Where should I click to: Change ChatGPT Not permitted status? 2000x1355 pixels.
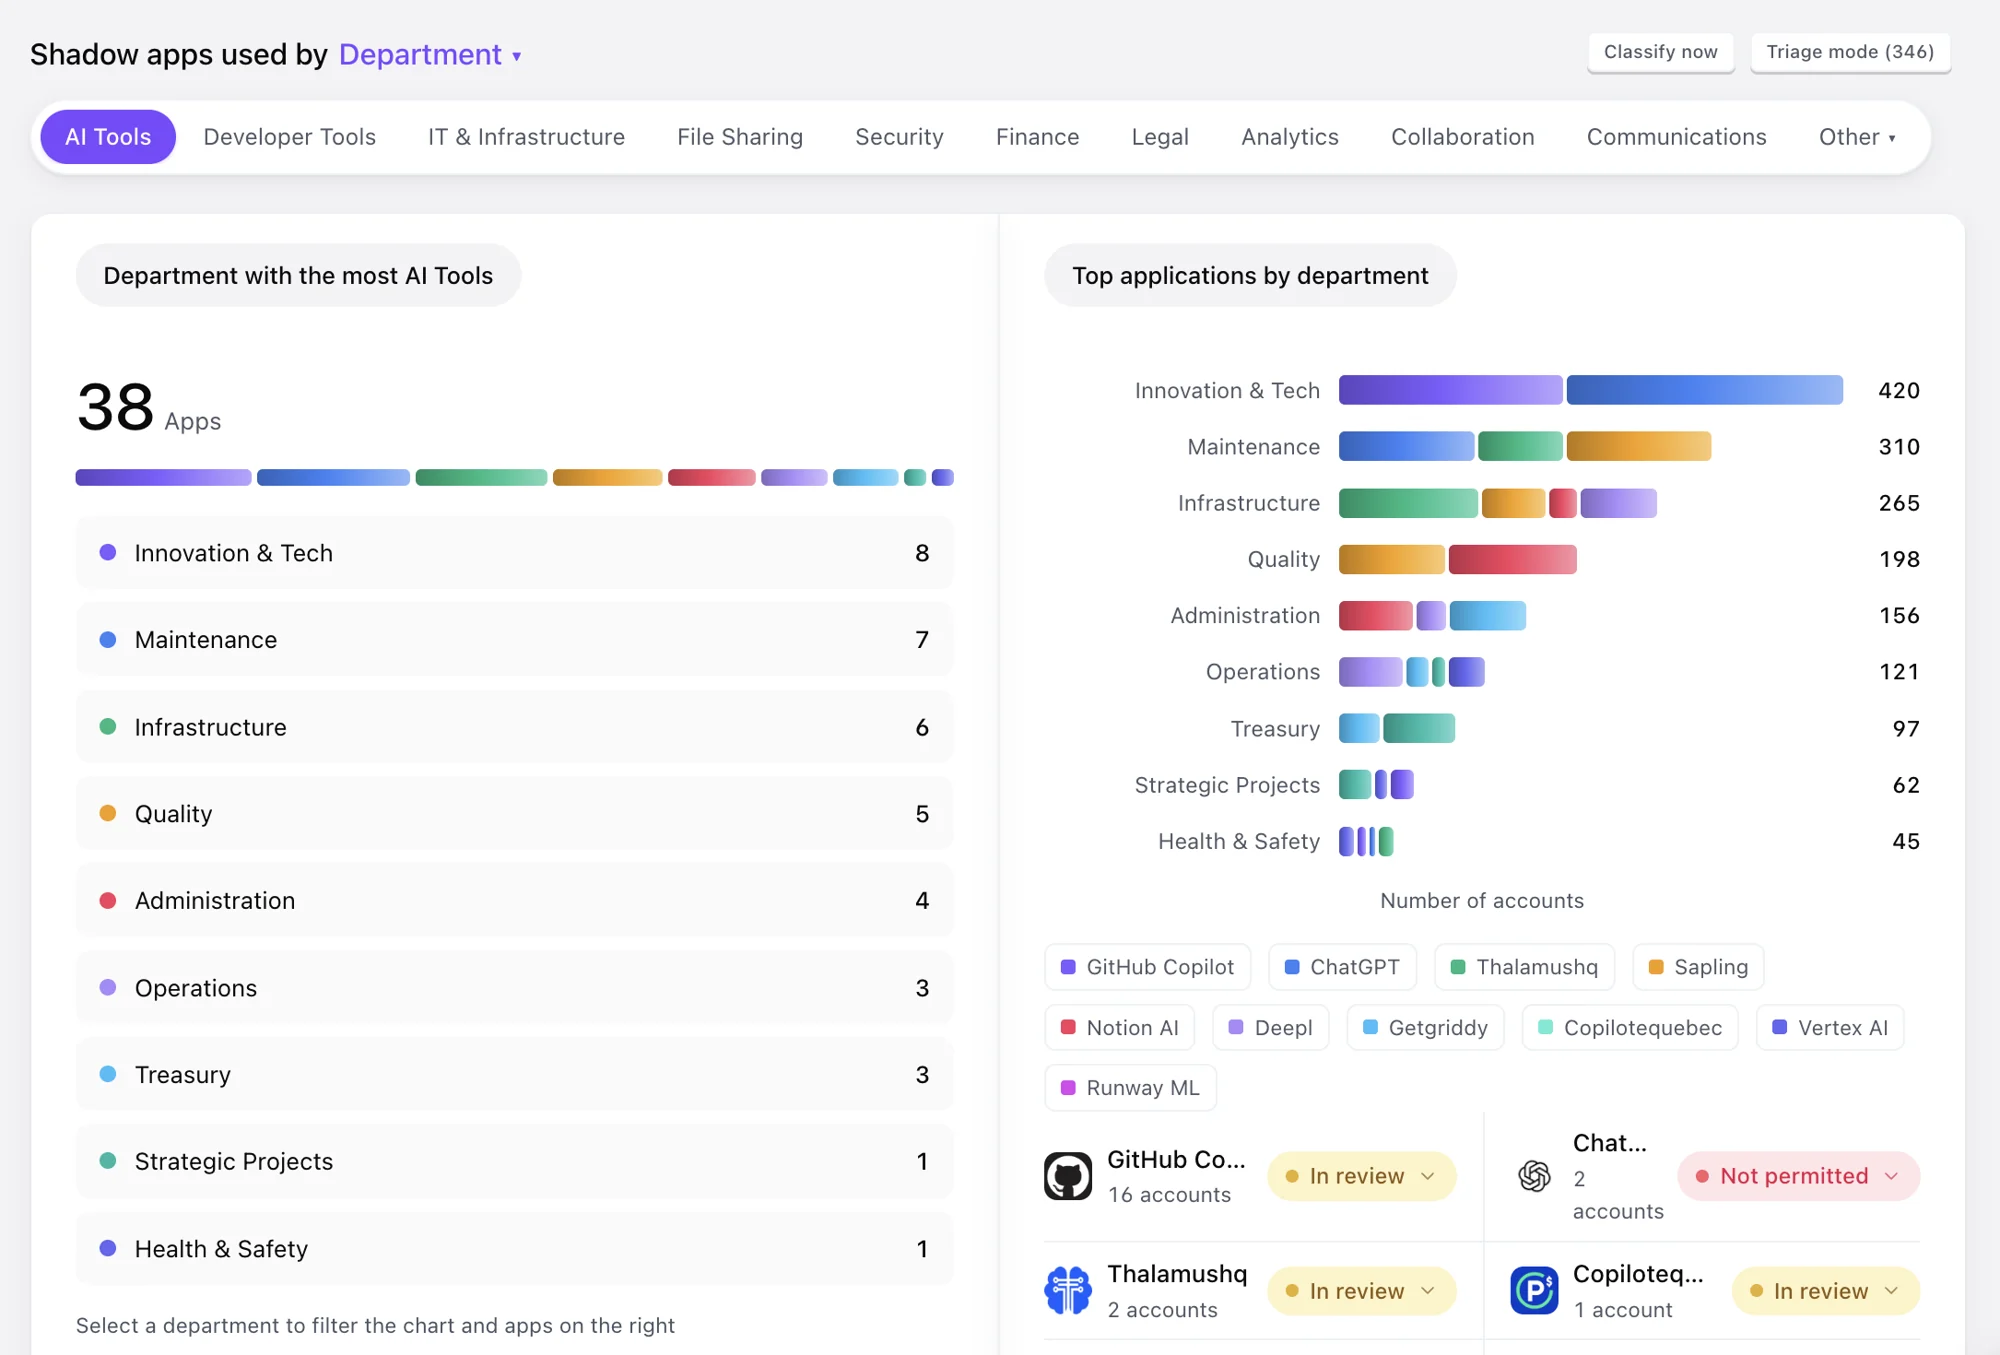1798,1176
